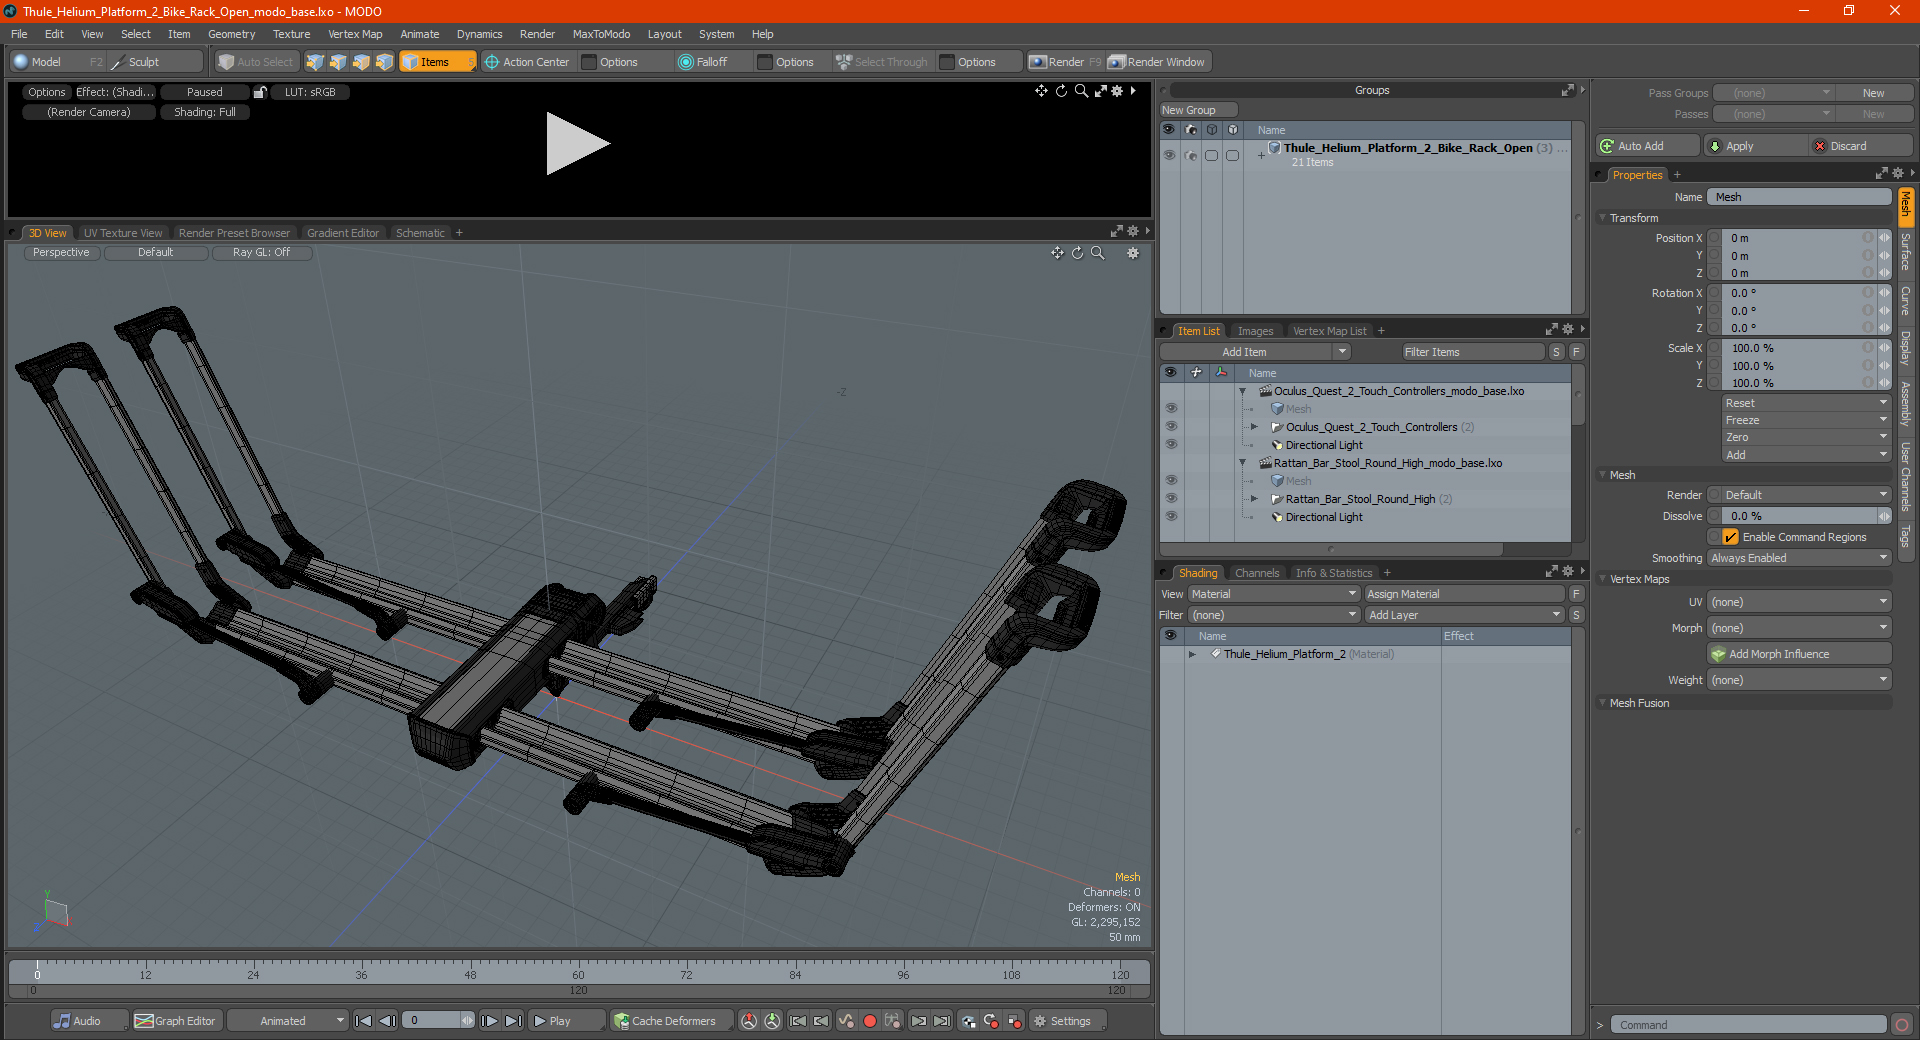
Task: Start the render preview play button
Action: (x=577, y=144)
